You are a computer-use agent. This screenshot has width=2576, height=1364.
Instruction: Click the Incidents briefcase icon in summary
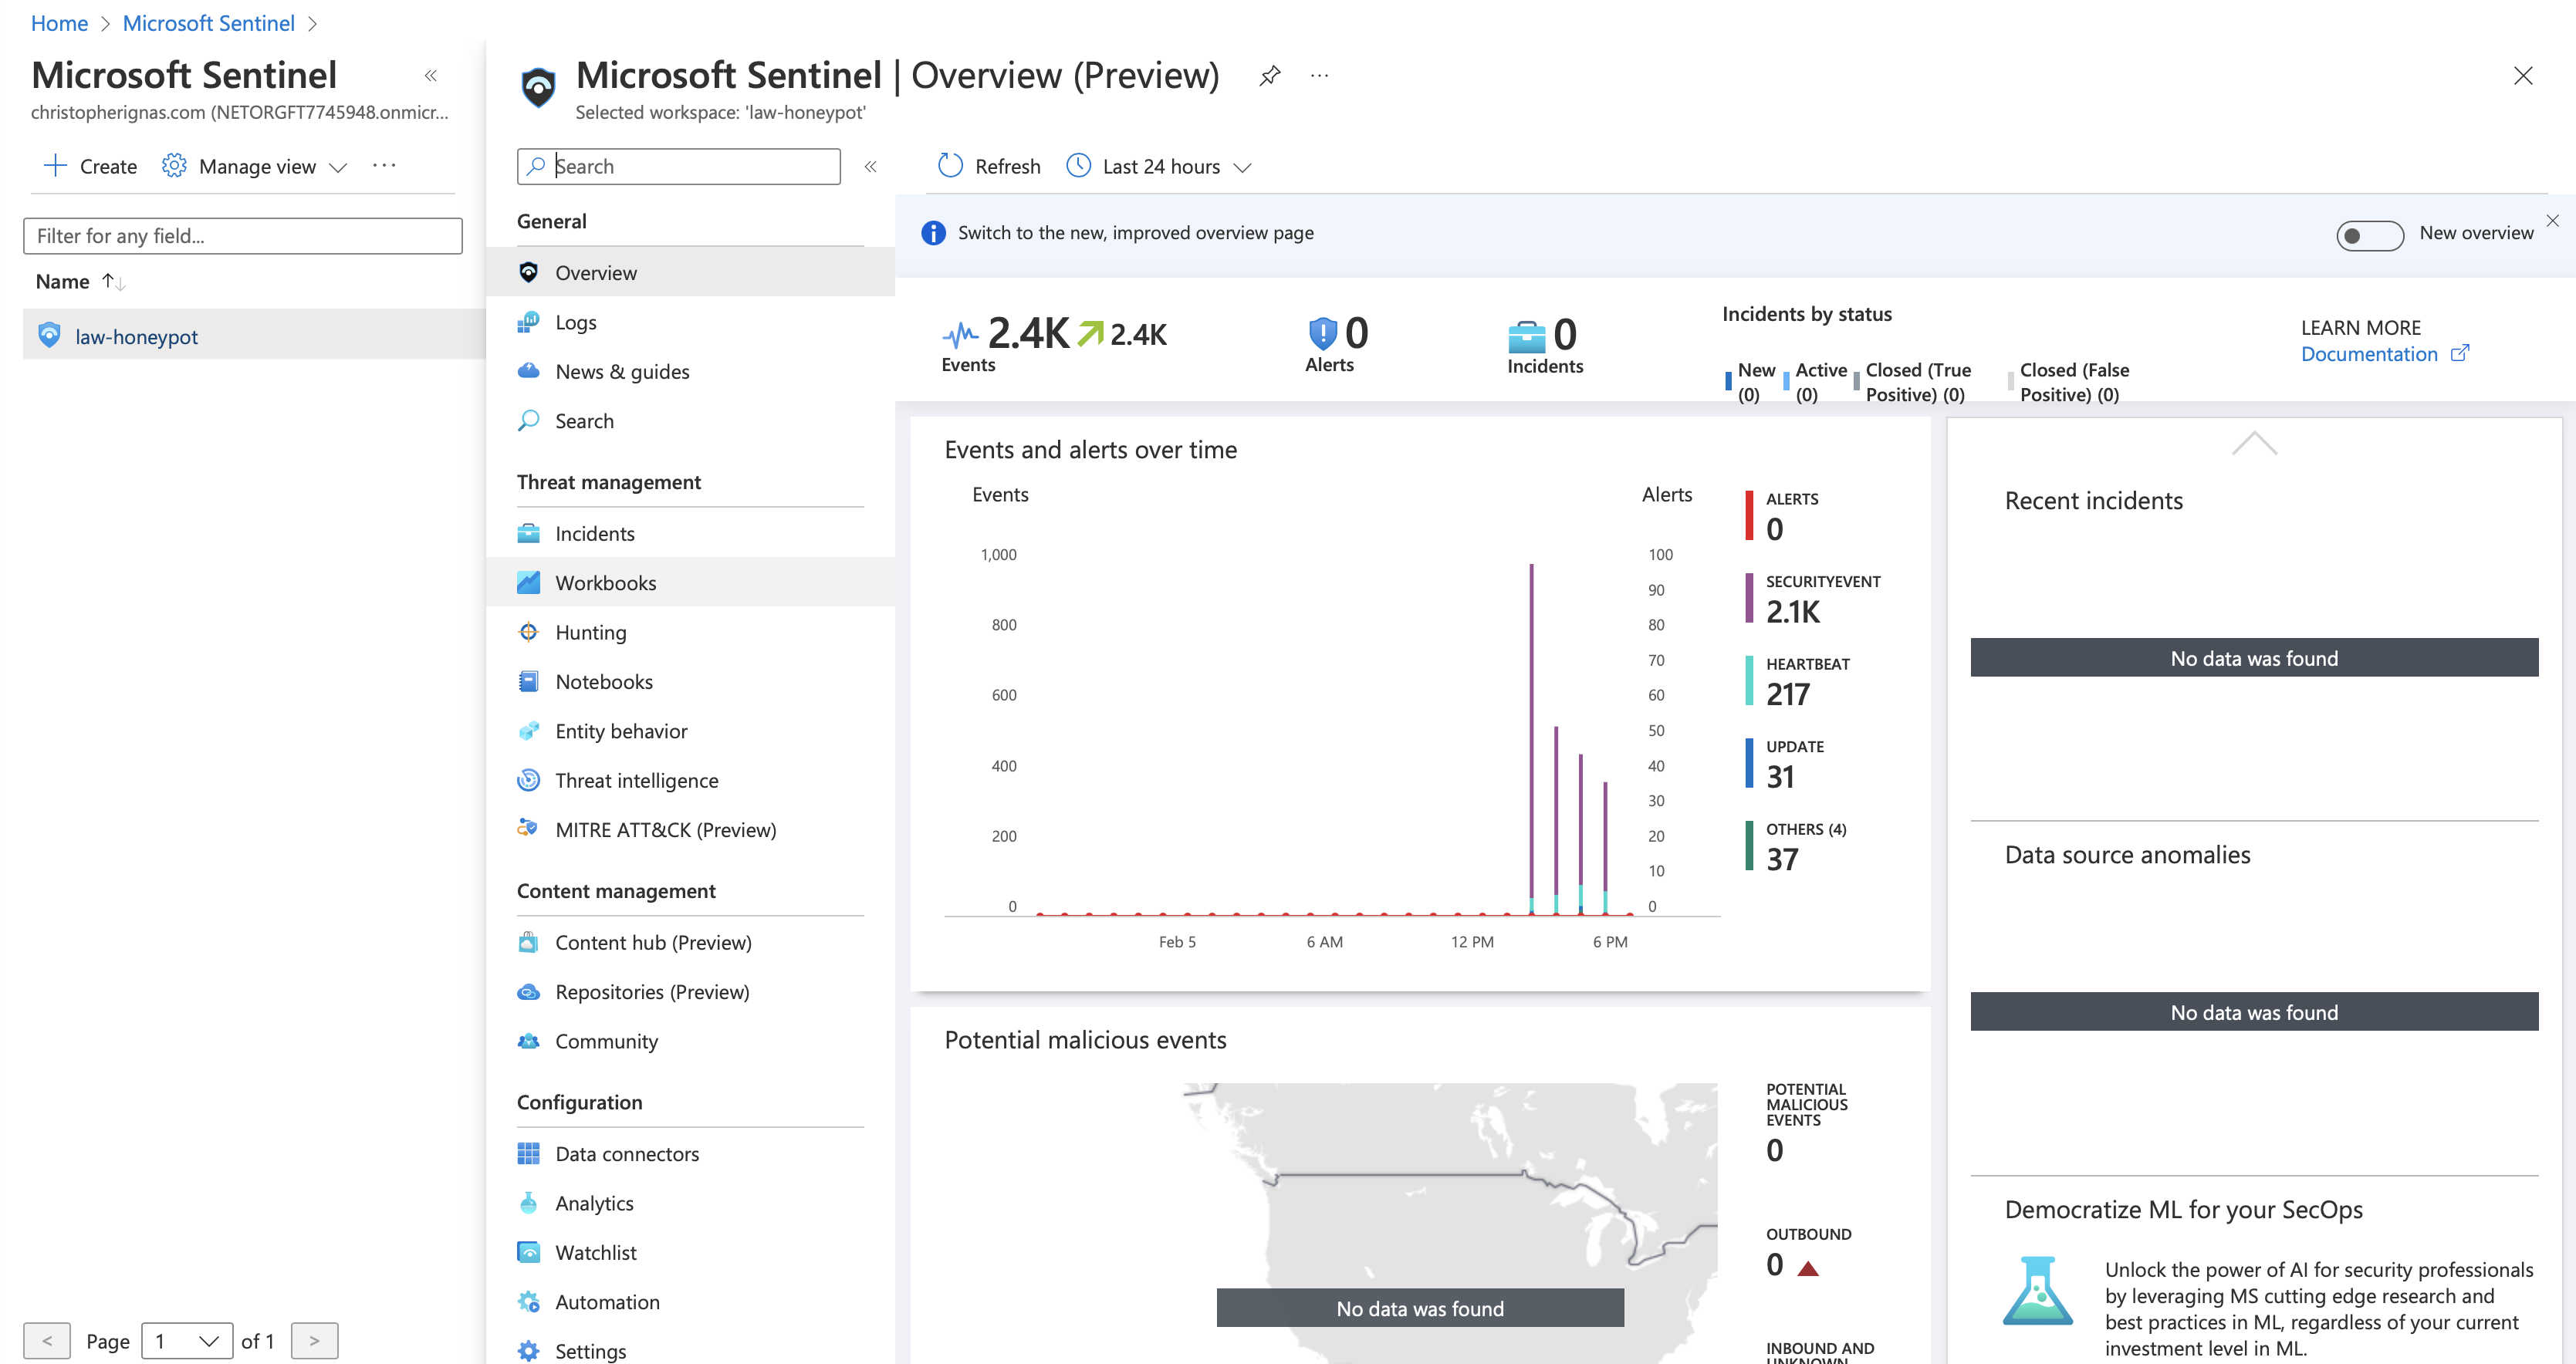click(1526, 337)
